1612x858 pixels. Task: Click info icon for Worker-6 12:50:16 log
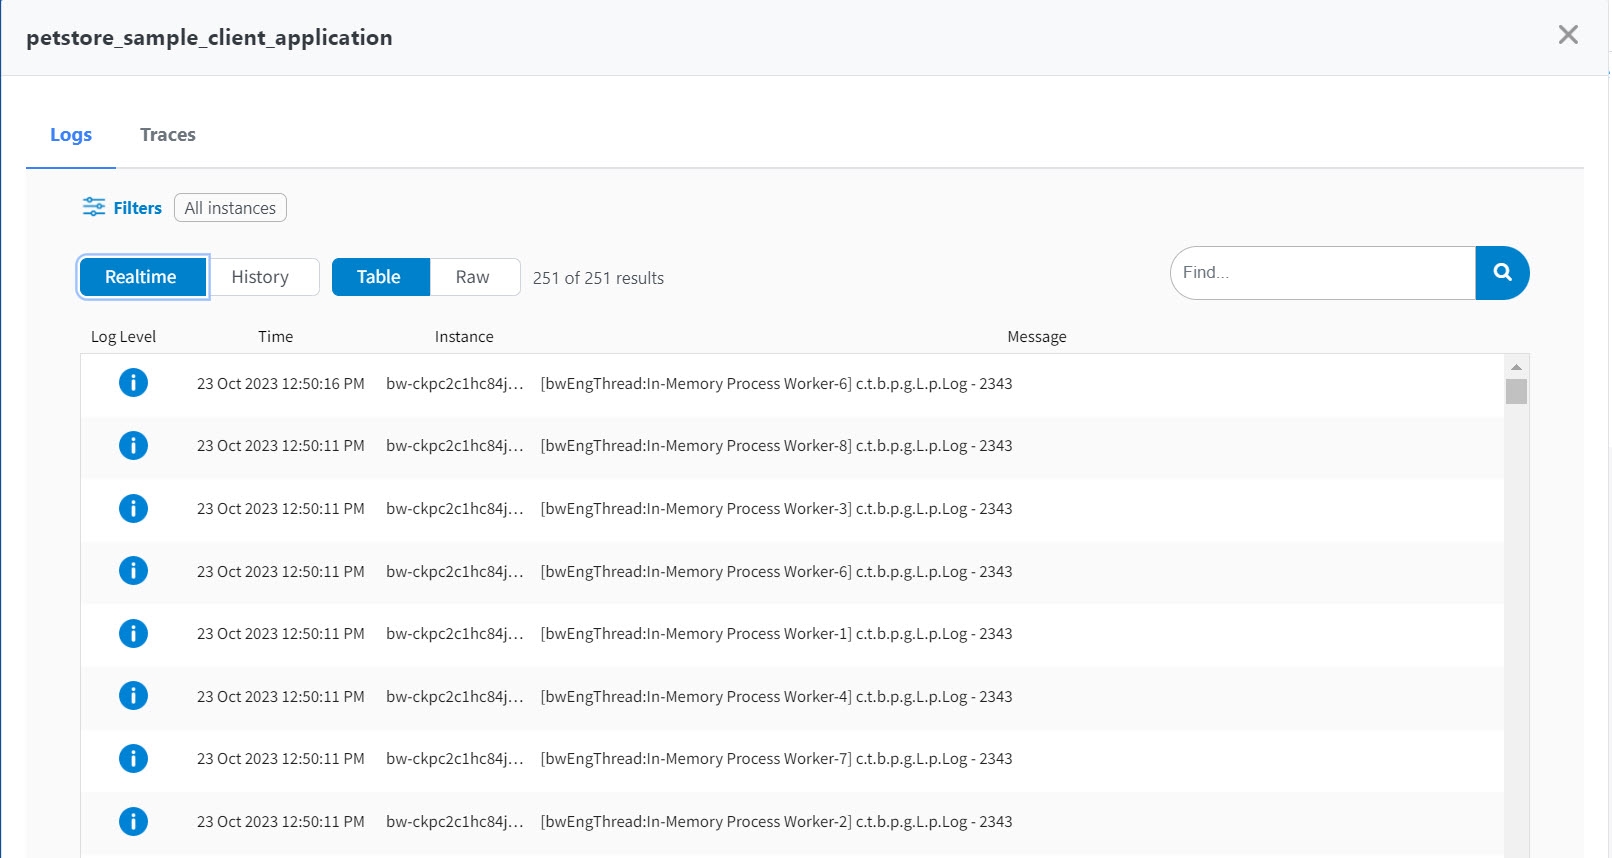pos(133,383)
